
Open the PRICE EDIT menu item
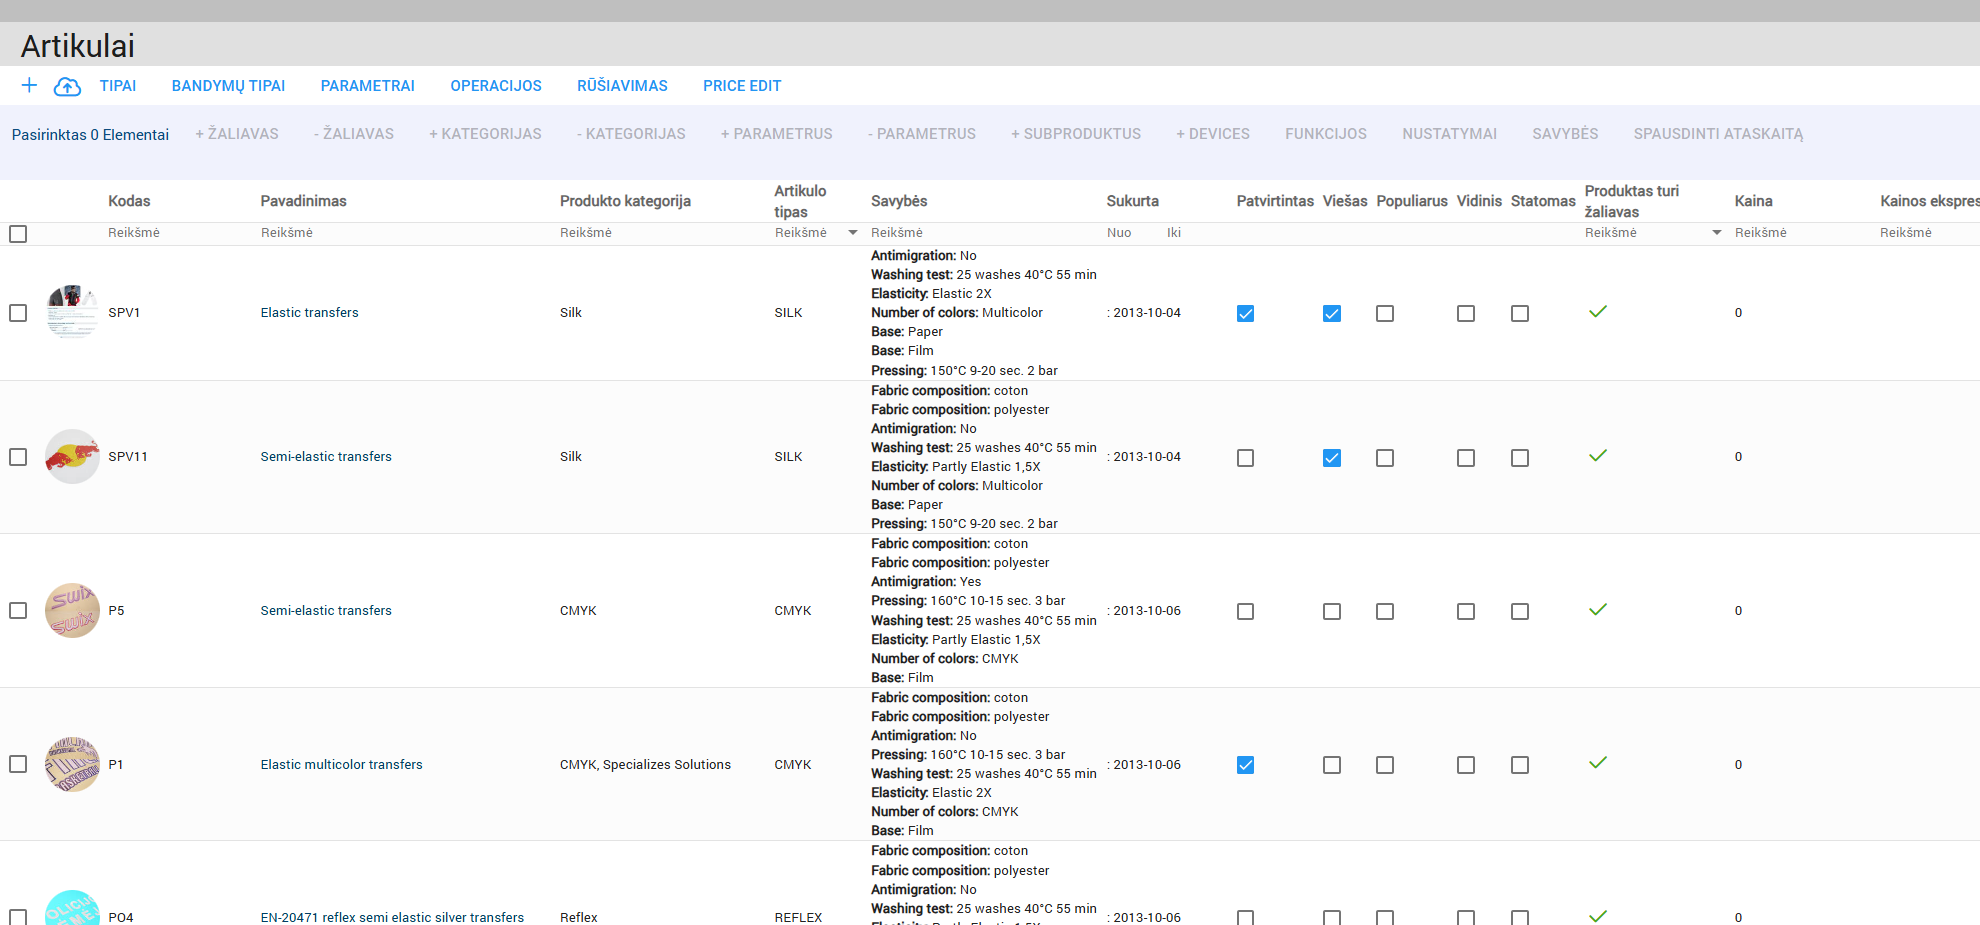coord(741,86)
